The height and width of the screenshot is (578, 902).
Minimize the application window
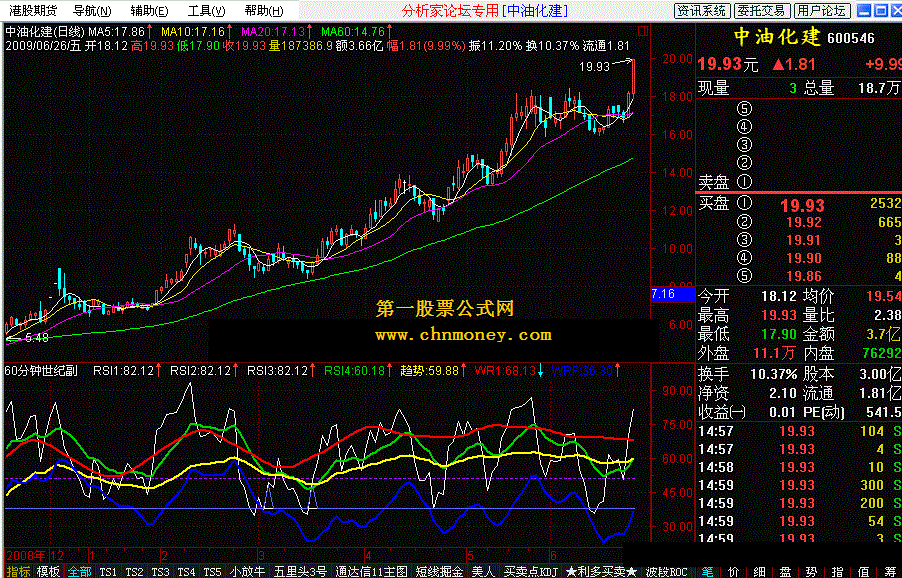(x=864, y=10)
